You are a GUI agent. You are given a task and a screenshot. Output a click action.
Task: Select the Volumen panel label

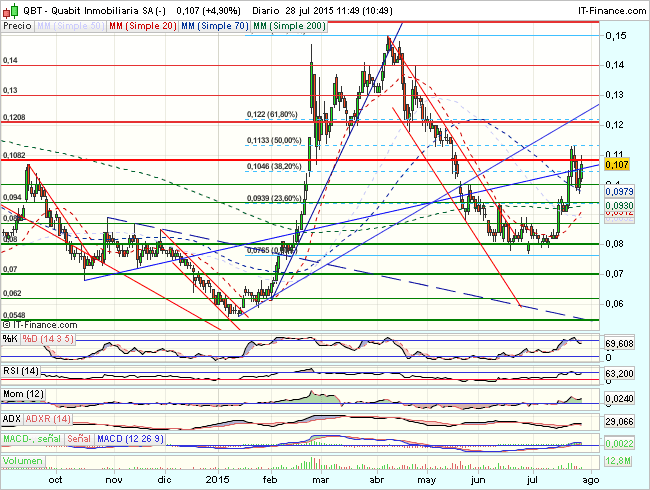(23, 461)
